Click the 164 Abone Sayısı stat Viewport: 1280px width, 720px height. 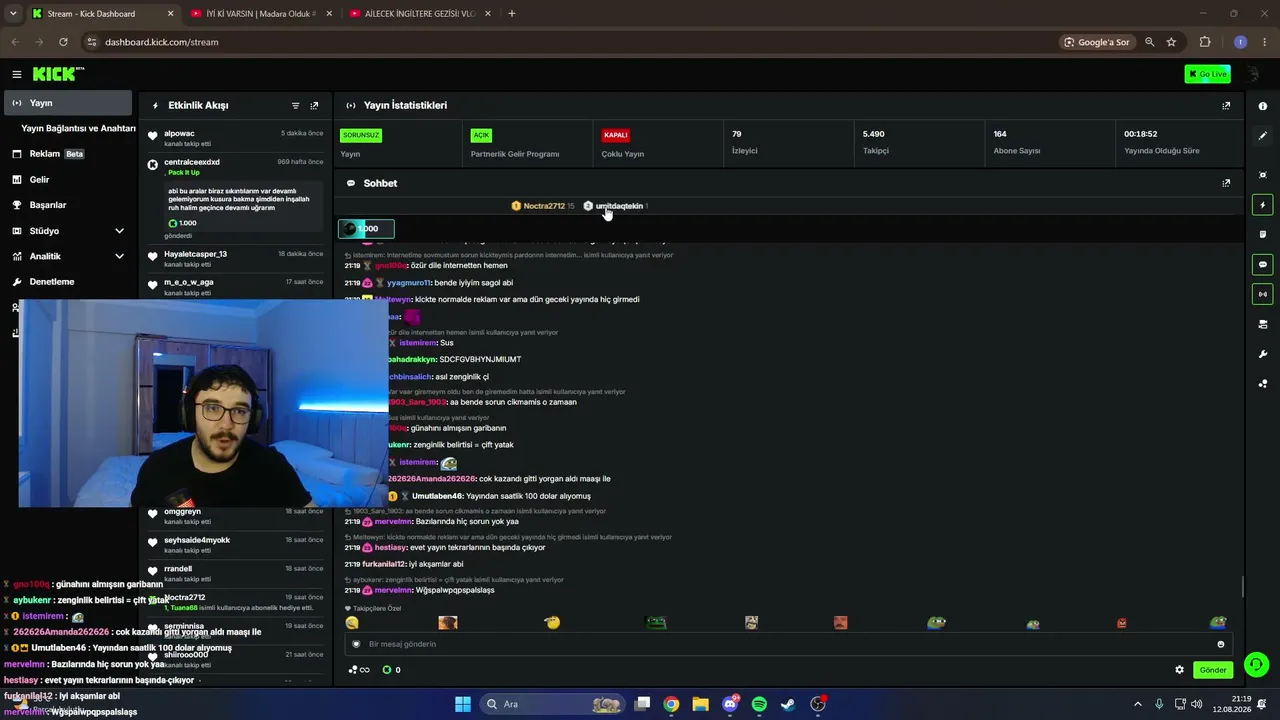(x=1016, y=141)
